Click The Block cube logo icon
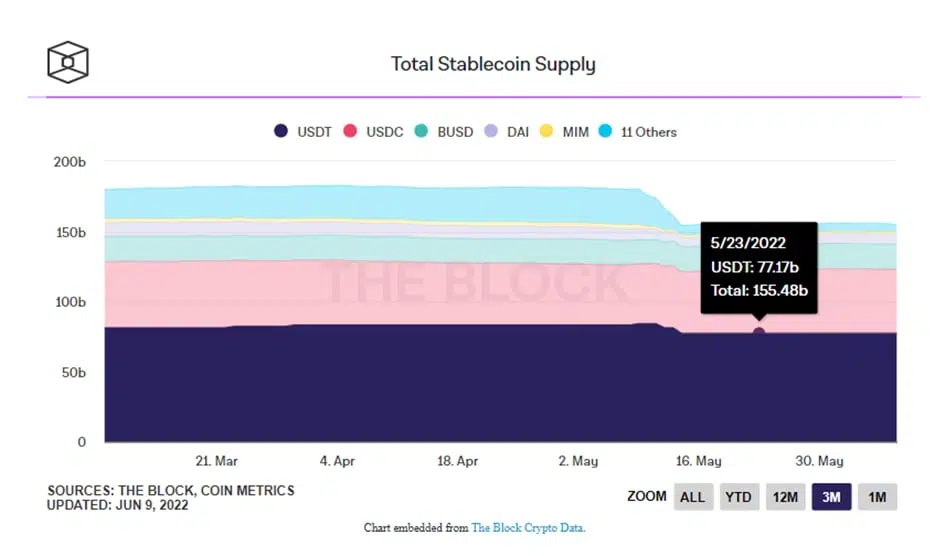The width and height of the screenshot is (945, 556). pos(68,63)
